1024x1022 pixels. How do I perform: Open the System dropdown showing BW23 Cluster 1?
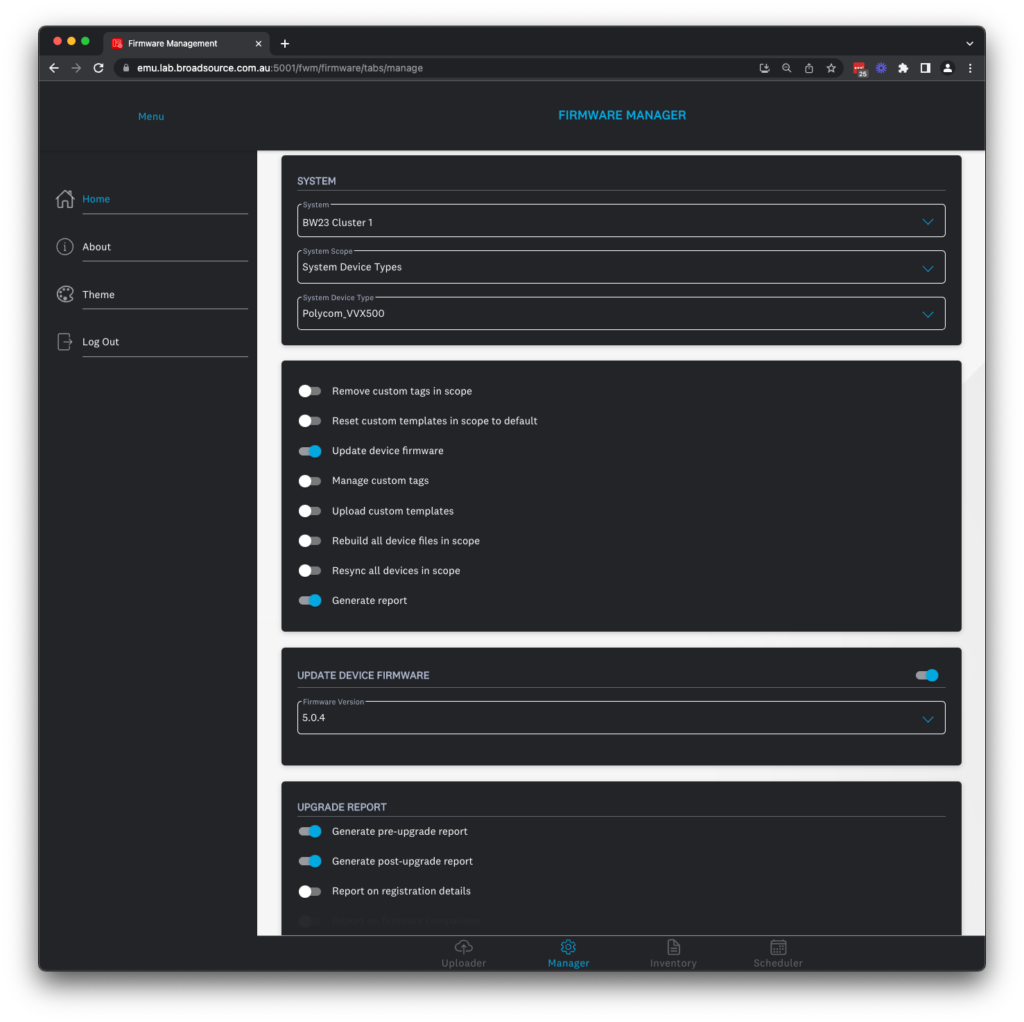tap(620, 221)
